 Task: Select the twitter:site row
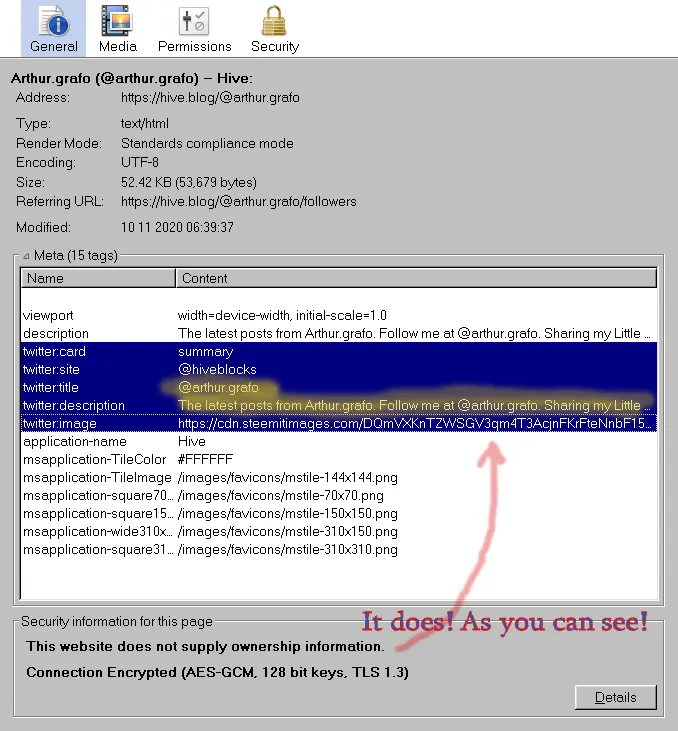(x=339, y=370)
